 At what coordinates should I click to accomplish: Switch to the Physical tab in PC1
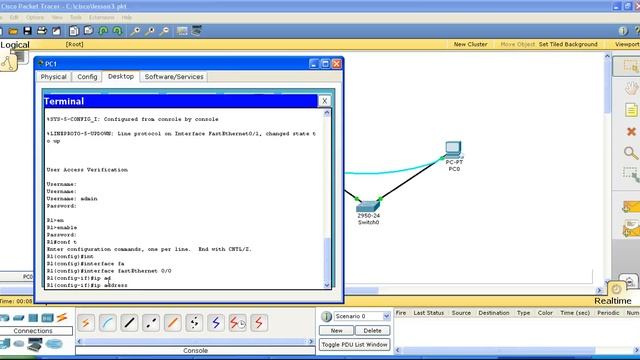click(x=53, y=77)
